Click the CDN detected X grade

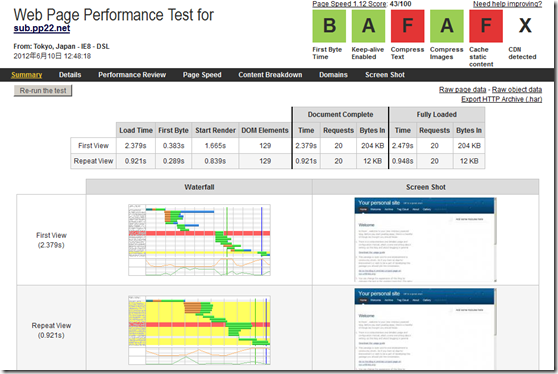(x=525, y=26)
